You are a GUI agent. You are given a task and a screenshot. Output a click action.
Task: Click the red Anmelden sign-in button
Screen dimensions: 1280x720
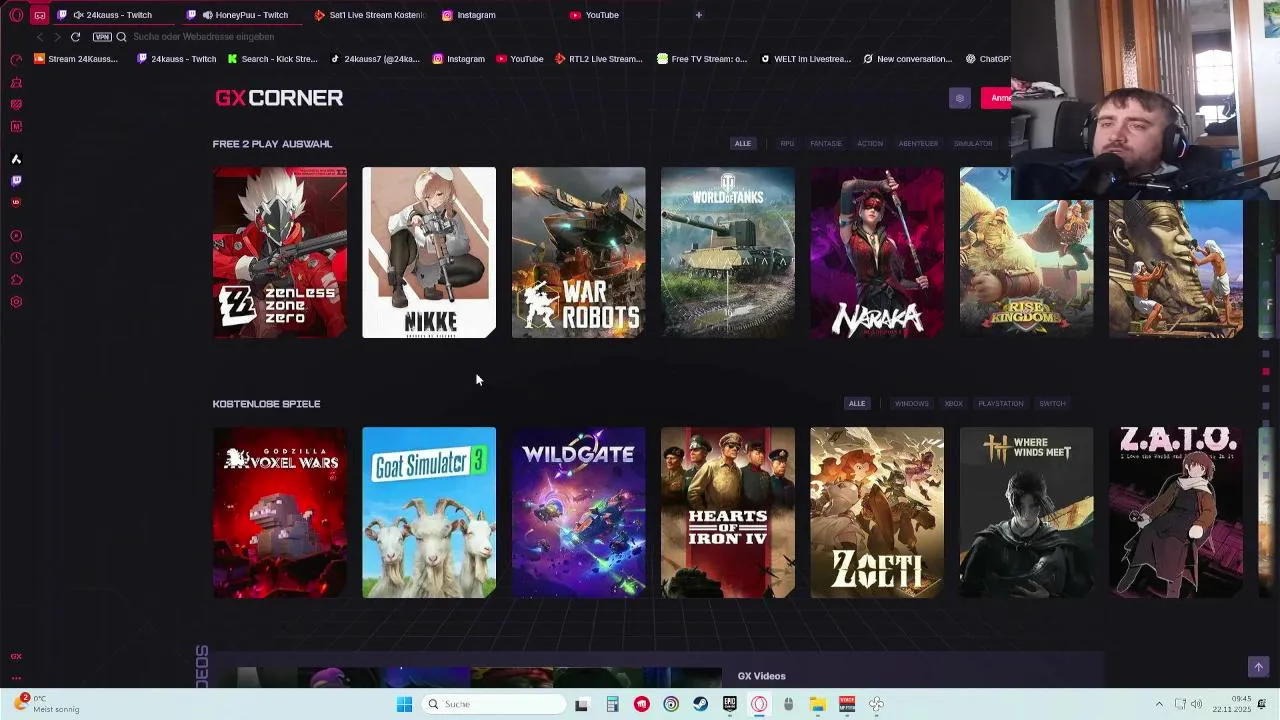pos(997,98)
